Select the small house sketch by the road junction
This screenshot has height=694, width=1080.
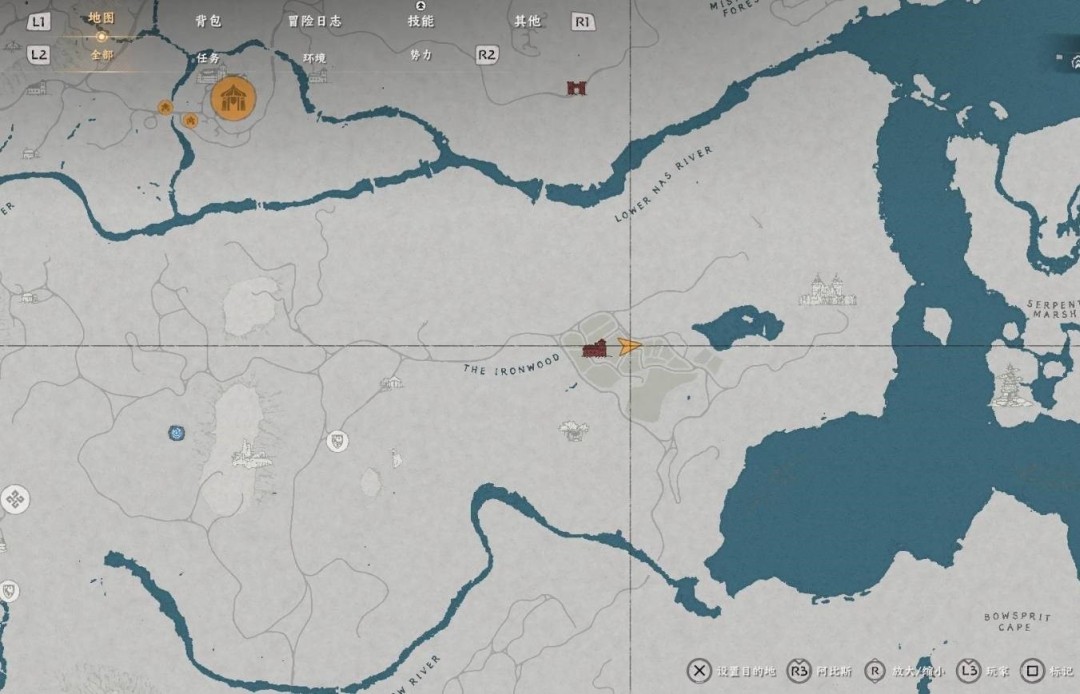coord(391,383)
